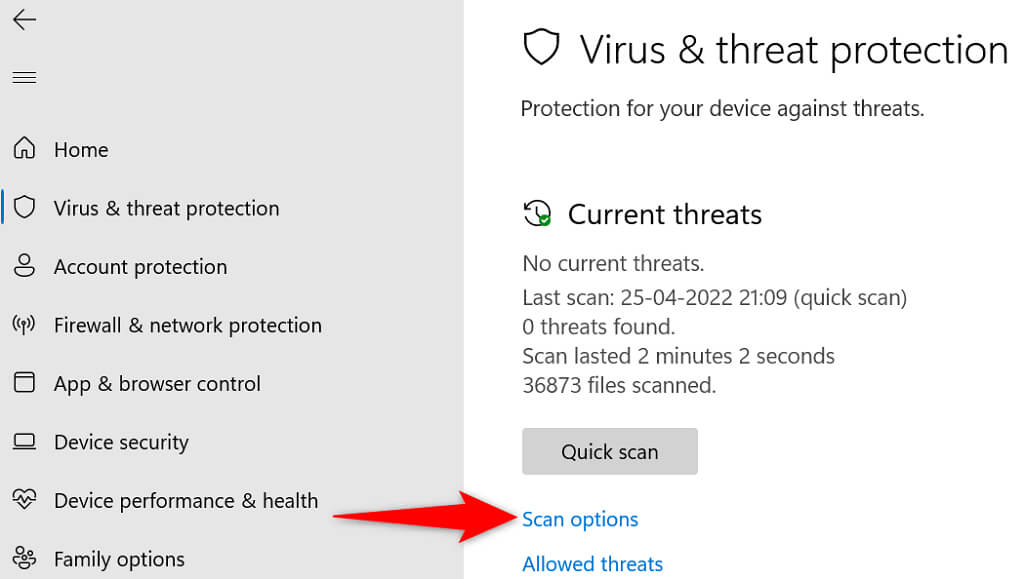1024x579 pixels.
Task: Go to App & browser control
Action: coord(156,384)
